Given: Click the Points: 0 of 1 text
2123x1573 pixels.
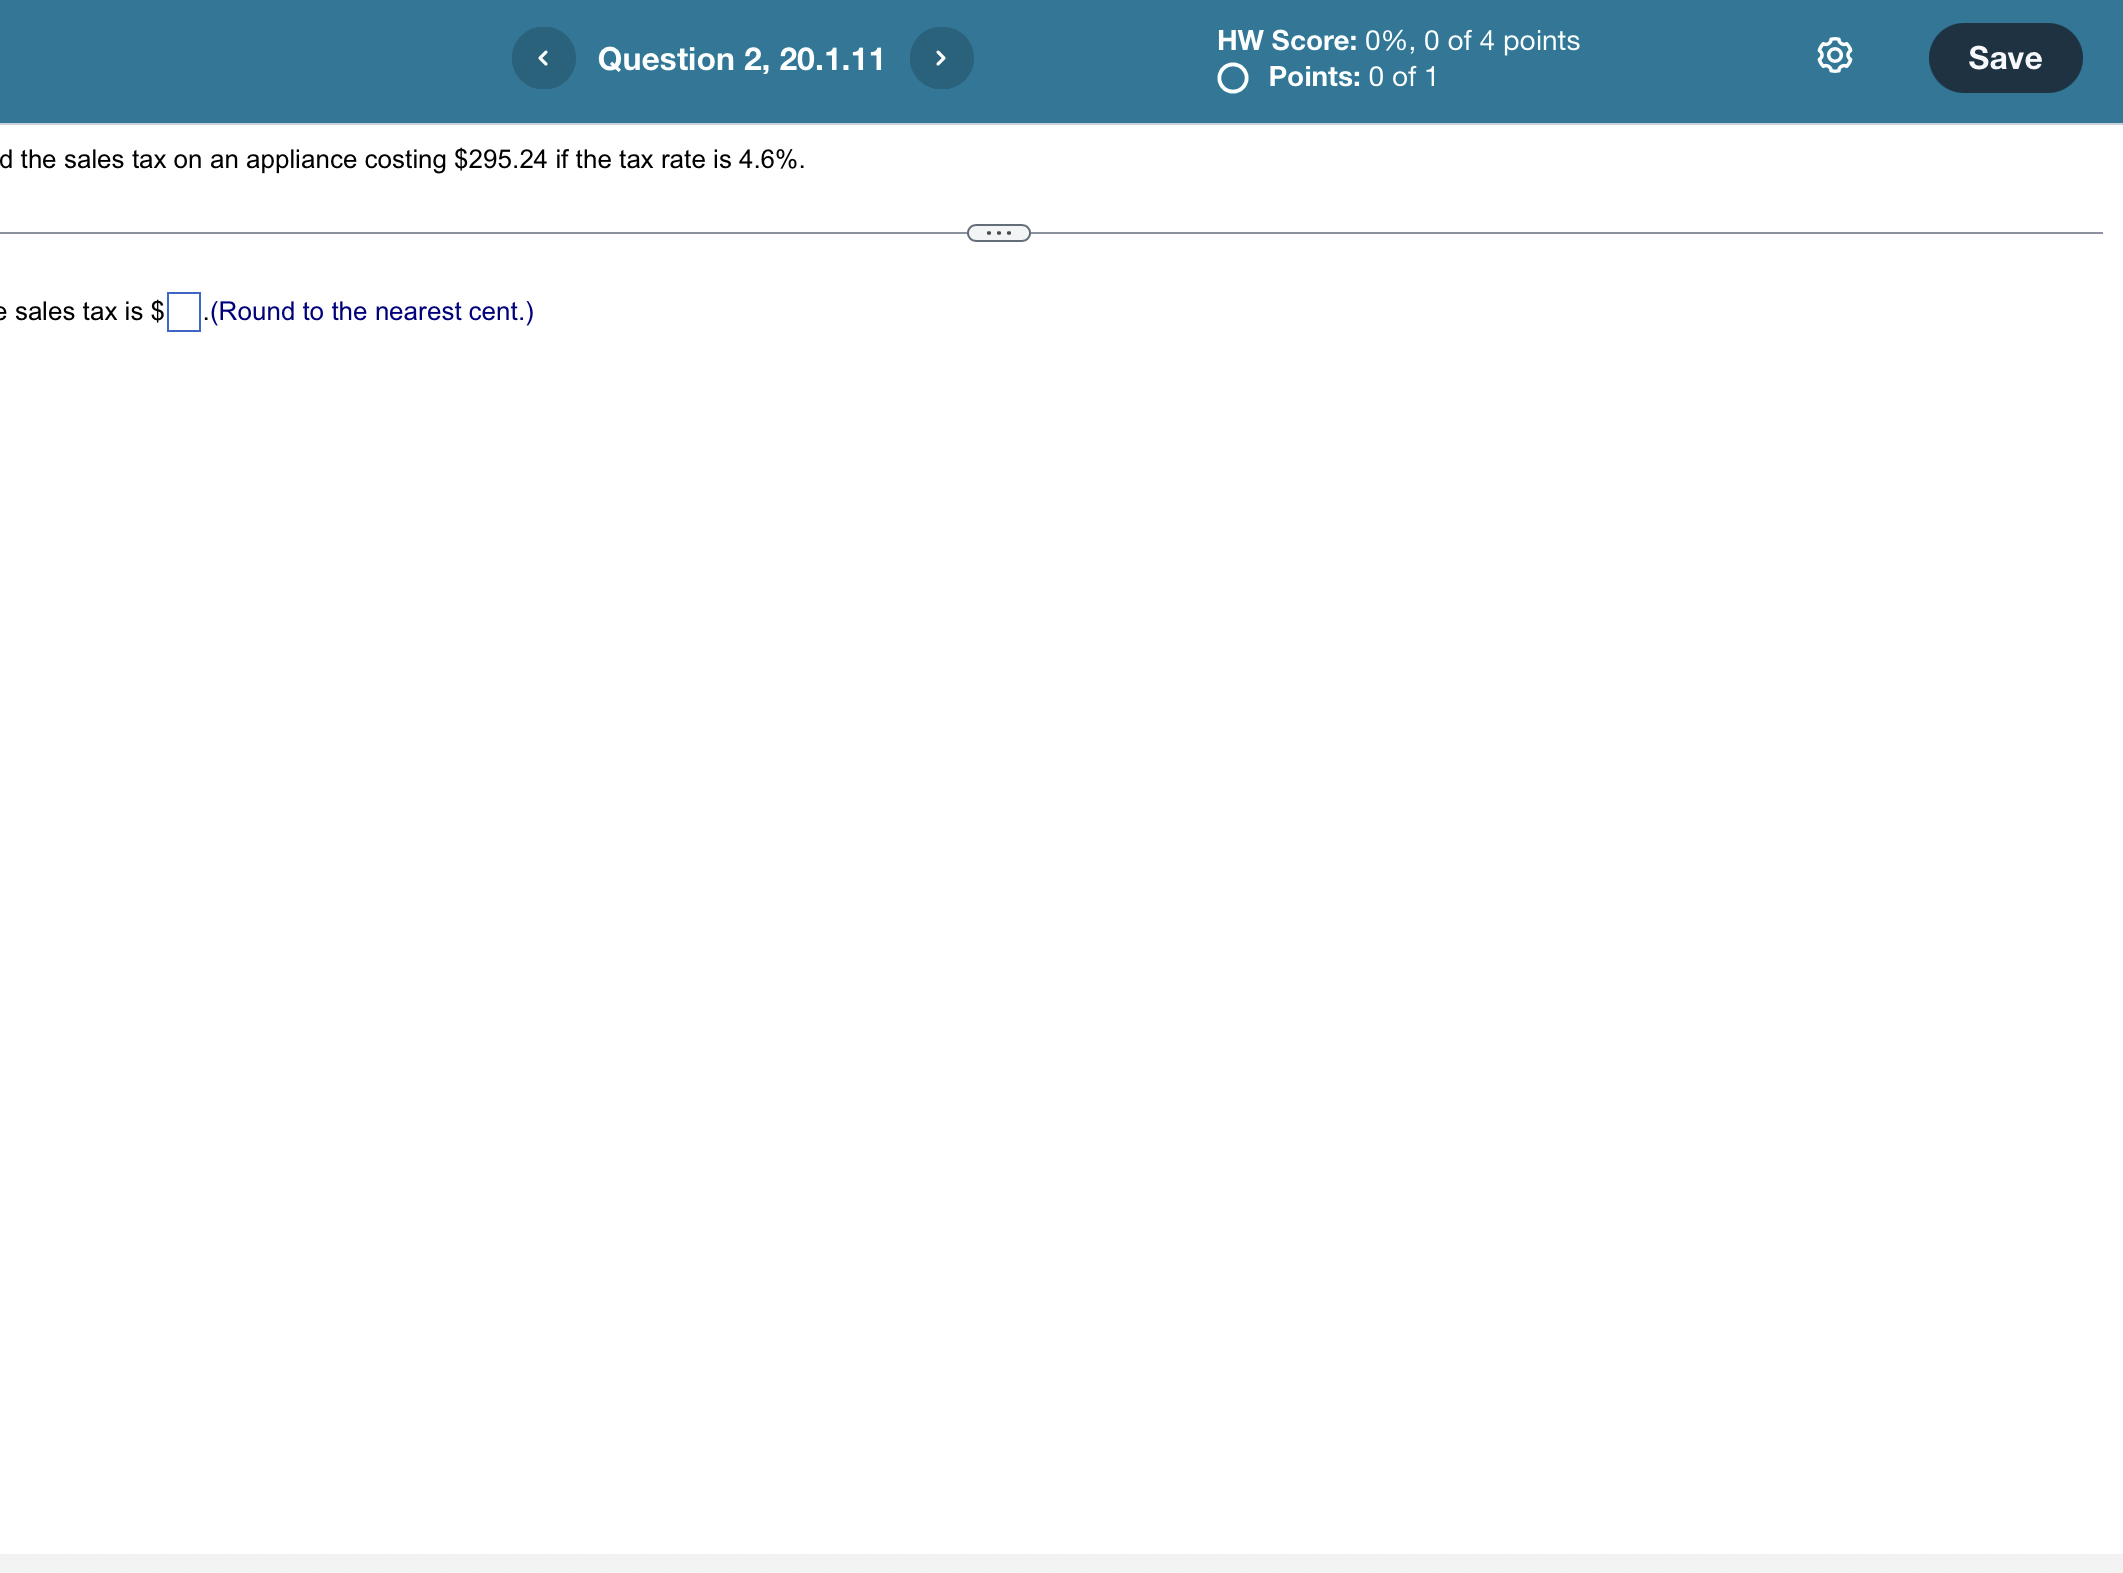Looking at the screenshot, I should pyautogui.click(x=1352, y=77).
